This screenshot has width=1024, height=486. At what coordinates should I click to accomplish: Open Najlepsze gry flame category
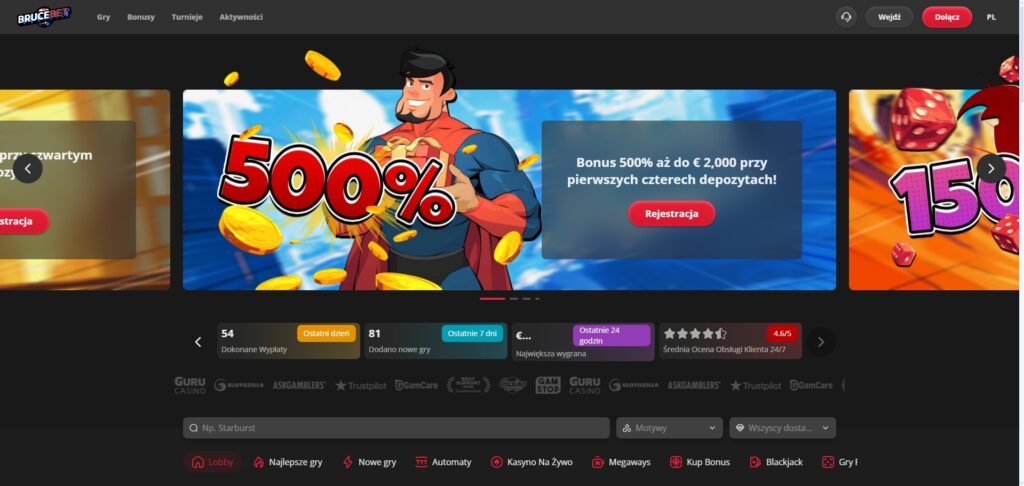[288, 462]
